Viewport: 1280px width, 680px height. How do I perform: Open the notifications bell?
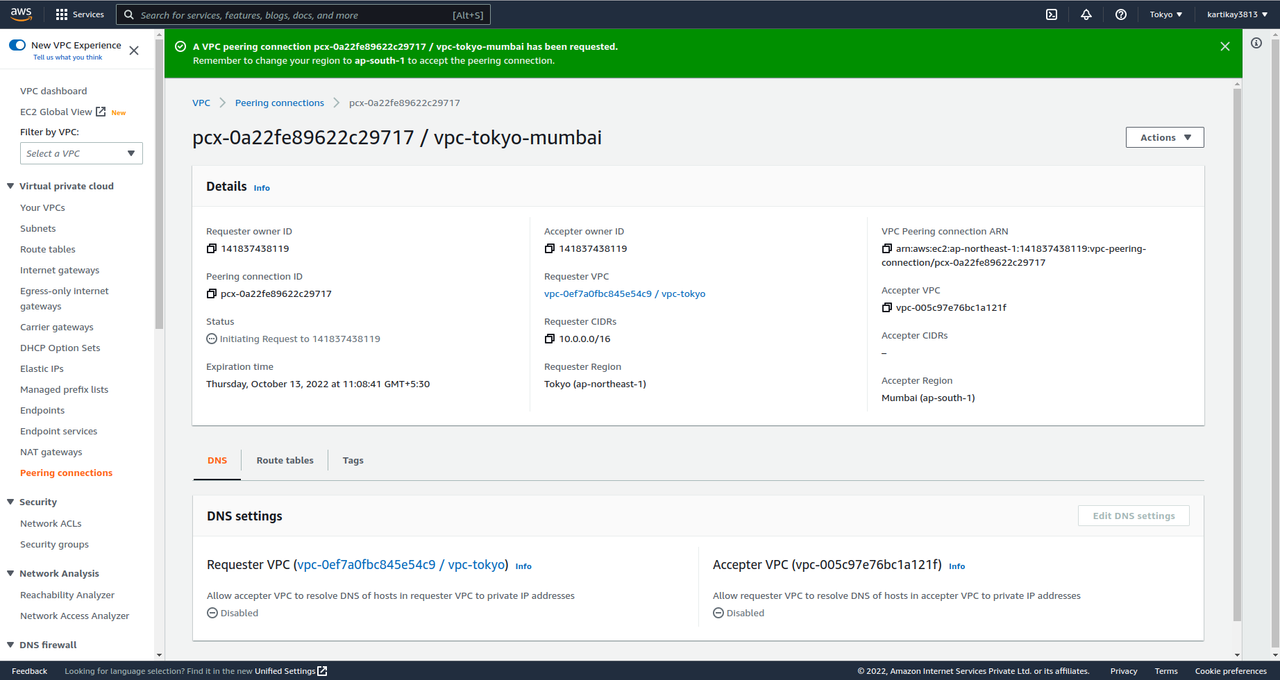(1086, 15)
